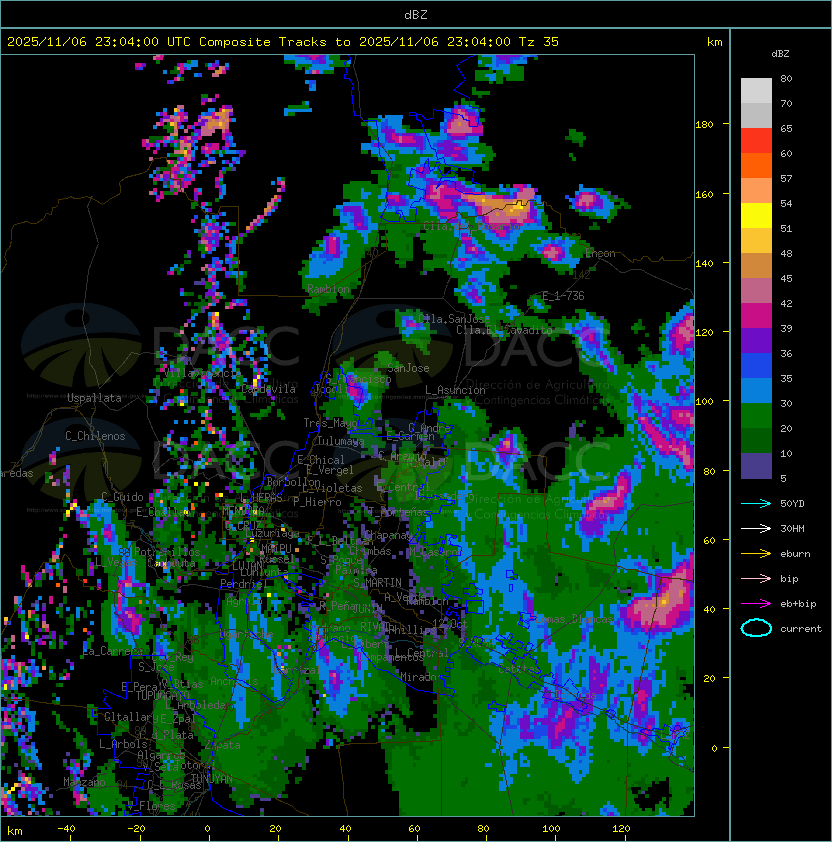Image resolution: width=832 pixels, height=842 pixels.
Task: Click the C_Guido place label
Action: pyautogui.click(x=122, y=497)
